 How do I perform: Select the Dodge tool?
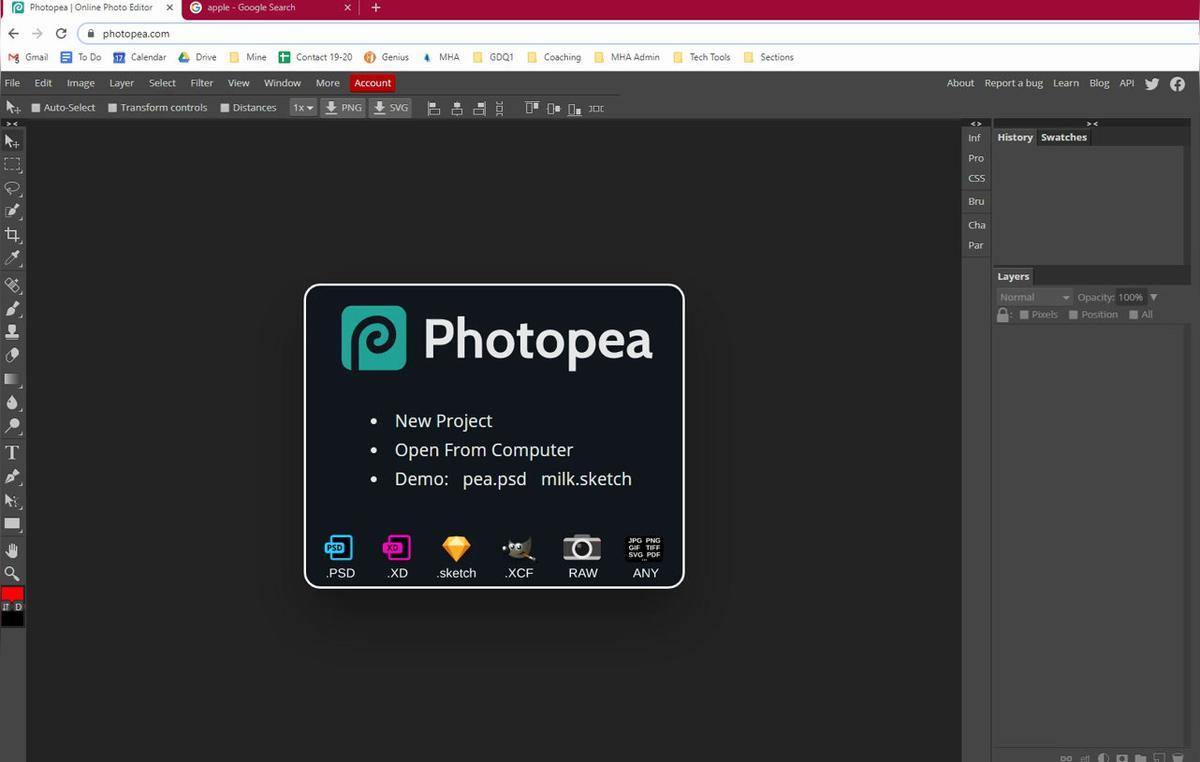[x=12, y=426]
